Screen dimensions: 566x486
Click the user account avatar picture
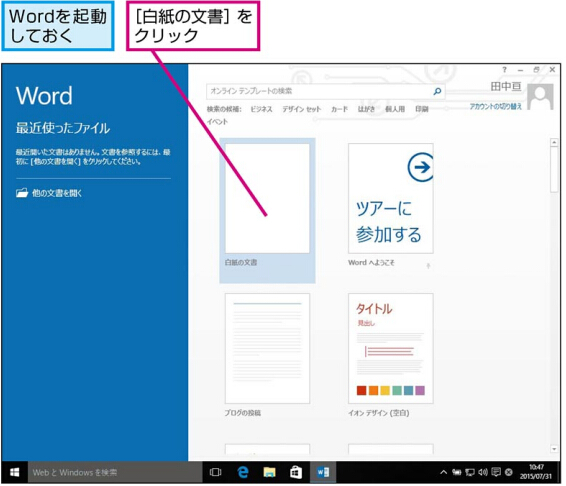(x=540, y=96)
